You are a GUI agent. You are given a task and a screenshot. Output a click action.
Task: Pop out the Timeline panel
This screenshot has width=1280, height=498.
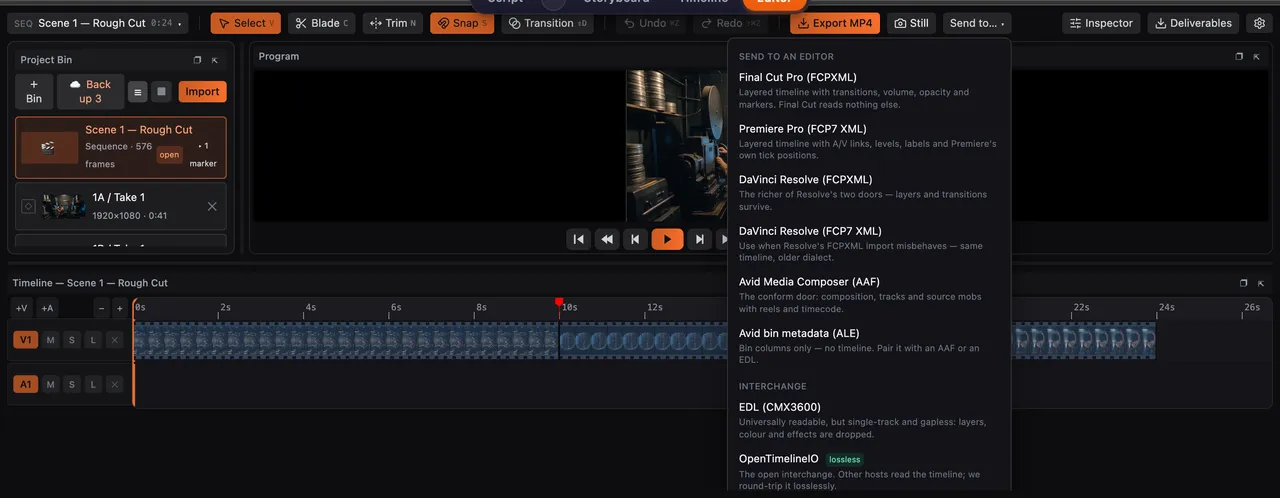point(1243,283)
